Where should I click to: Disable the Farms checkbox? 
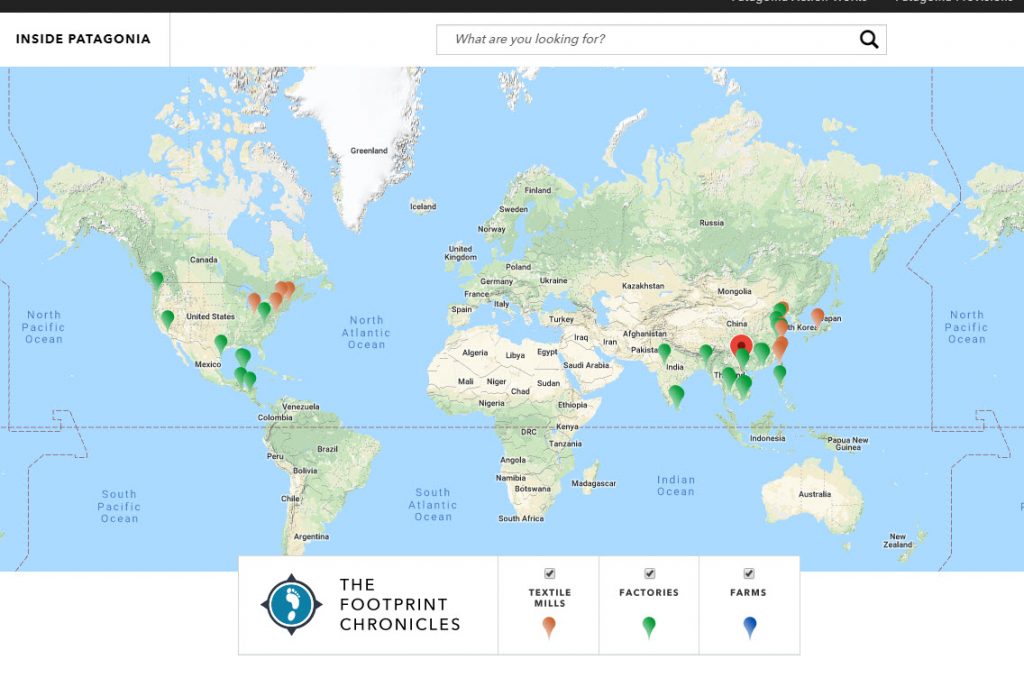[749, 572]
